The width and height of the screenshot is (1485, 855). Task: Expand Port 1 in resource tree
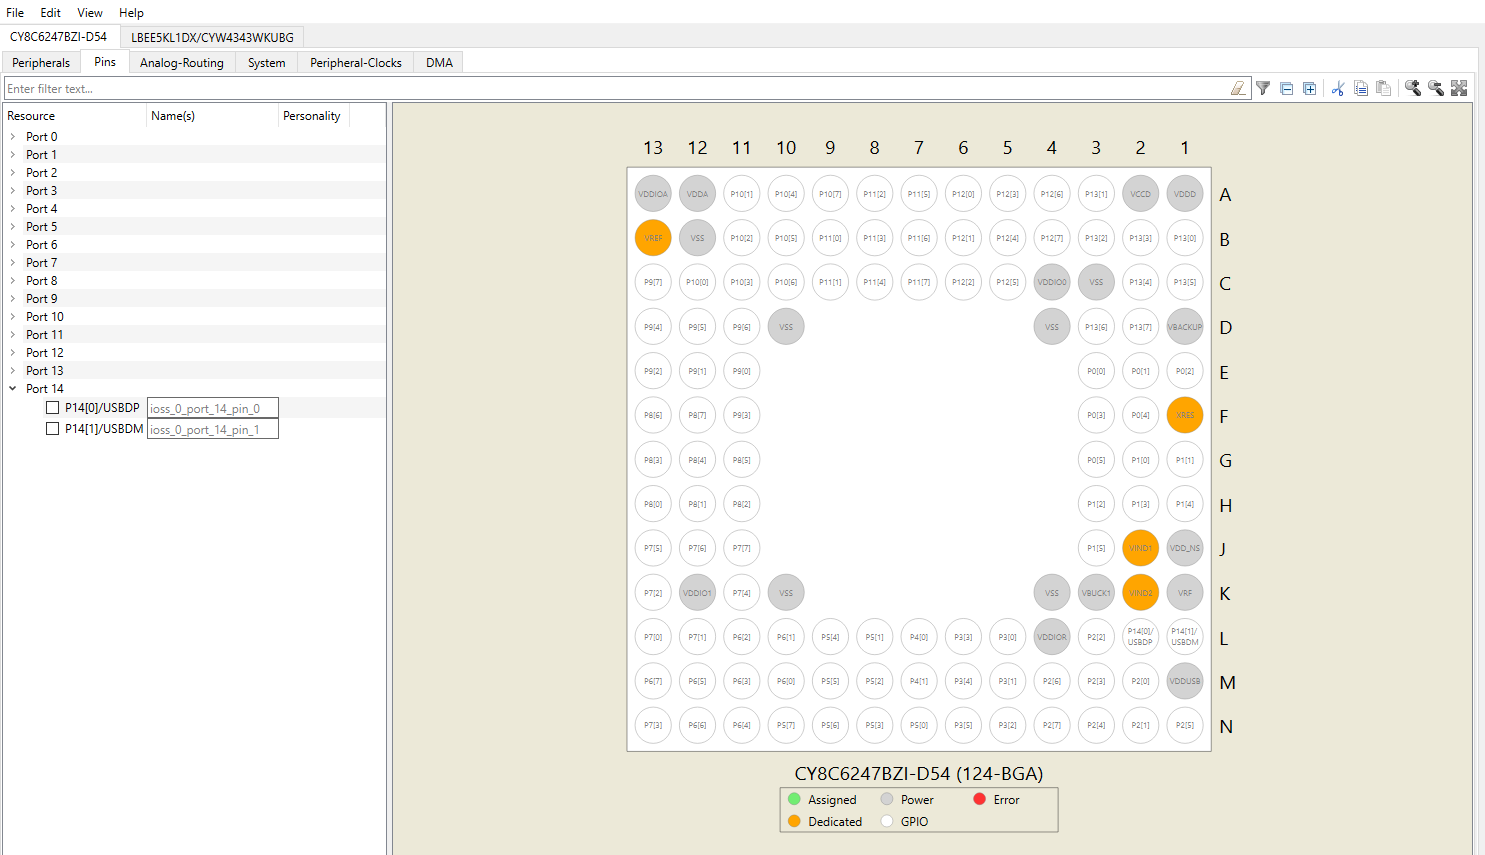tap(12, 155)
